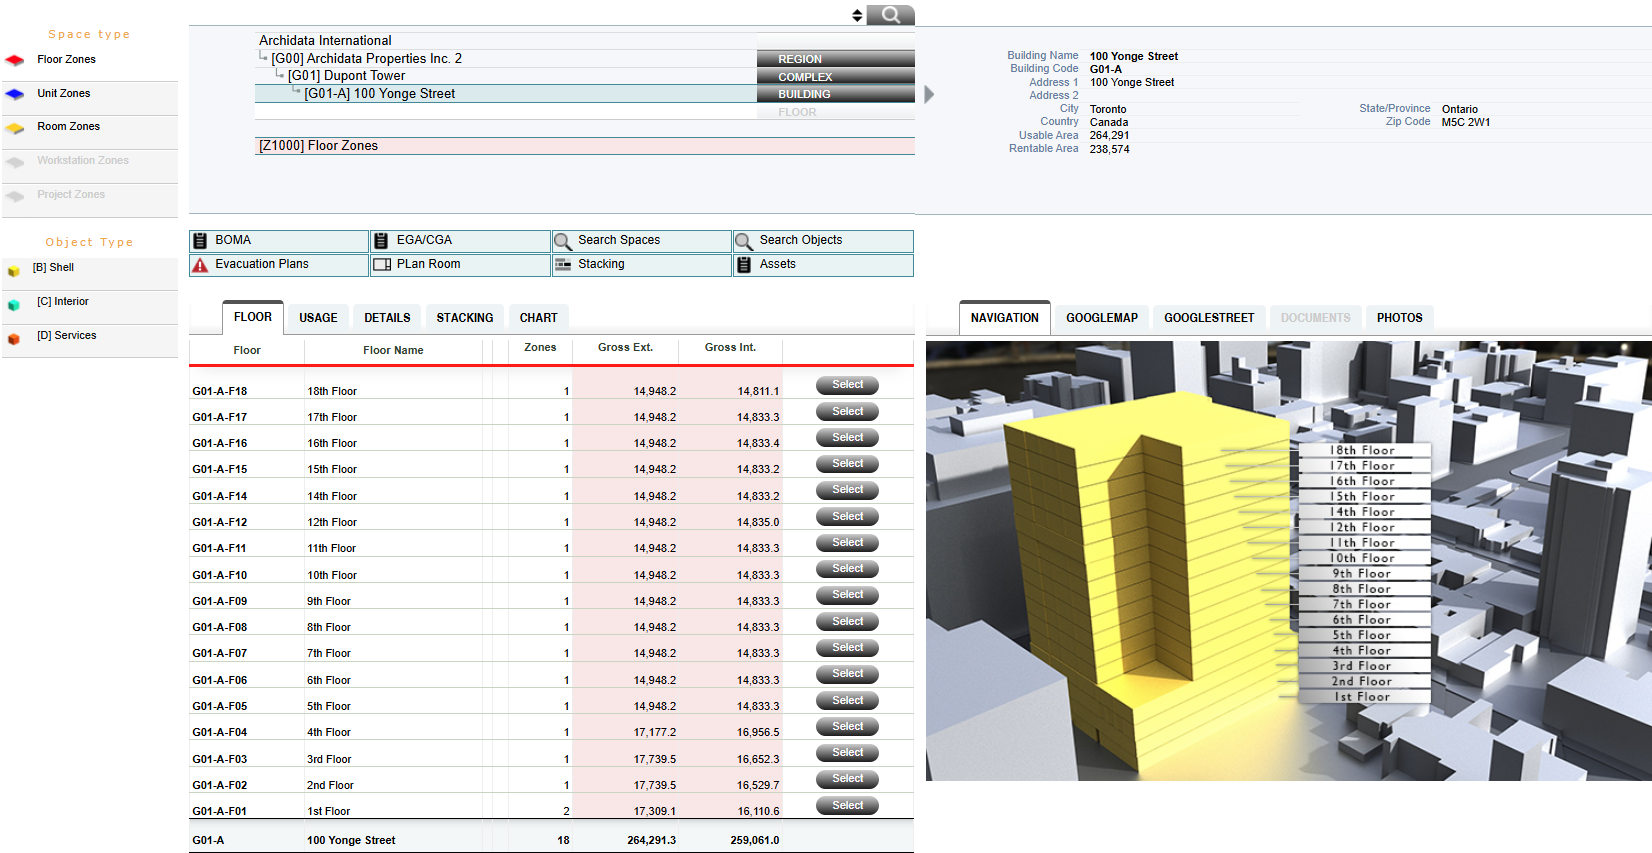Toggle the Room Zones space type
This screenshot has height=853, width=1652.
pos(15,128)
